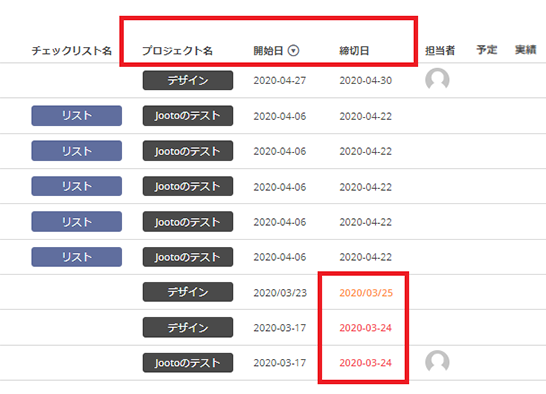The image size is (546, 394).
Task: Open the デザイン tag with deadline 2020-03-24
Action: click(188, 327)
